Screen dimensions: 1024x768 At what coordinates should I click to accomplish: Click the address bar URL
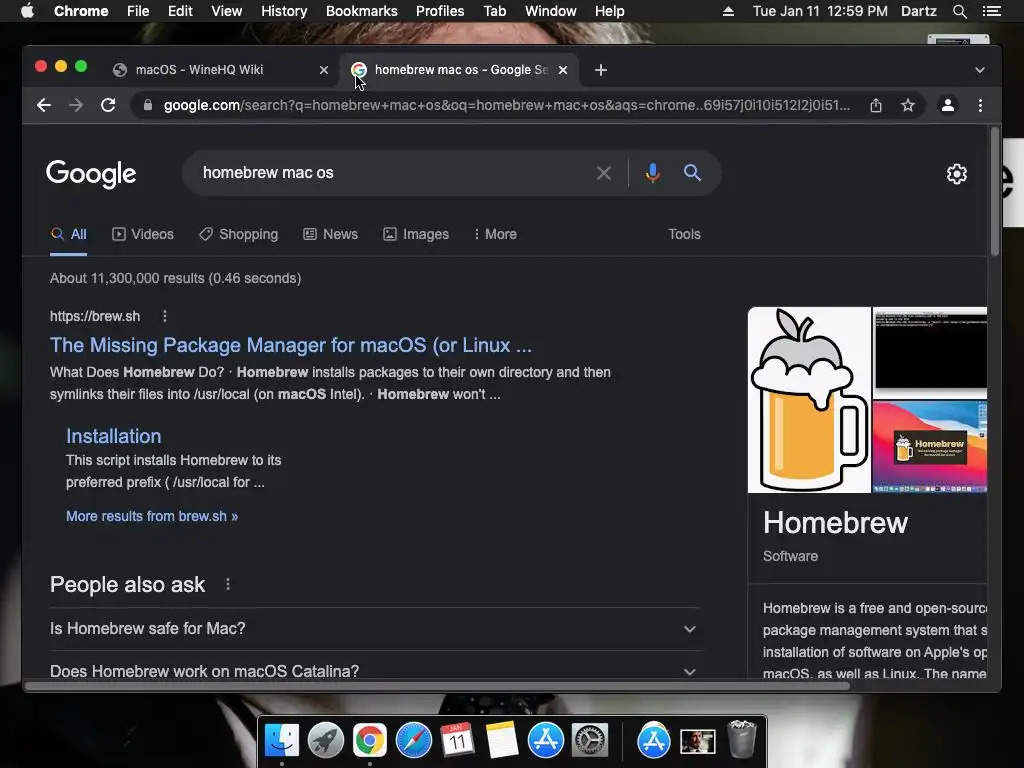pos(507,105)
